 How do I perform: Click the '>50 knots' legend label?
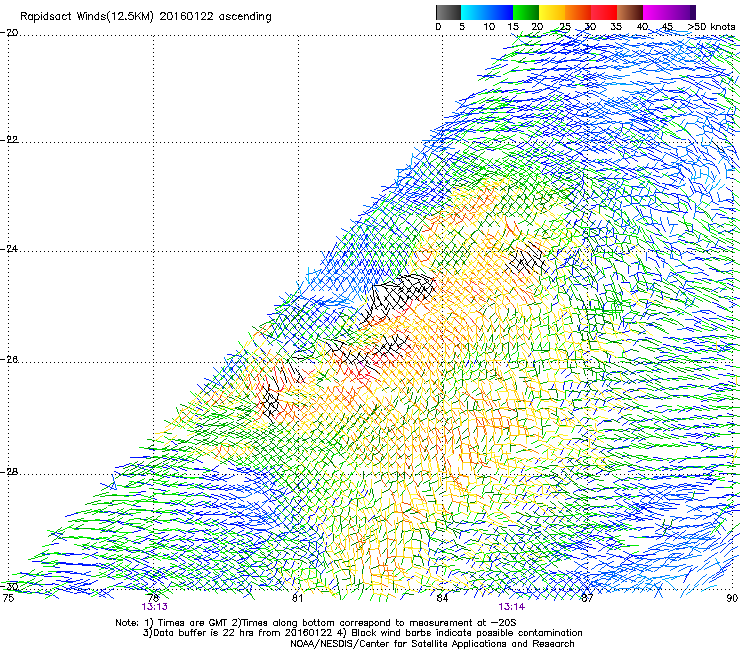pos(711,27)
